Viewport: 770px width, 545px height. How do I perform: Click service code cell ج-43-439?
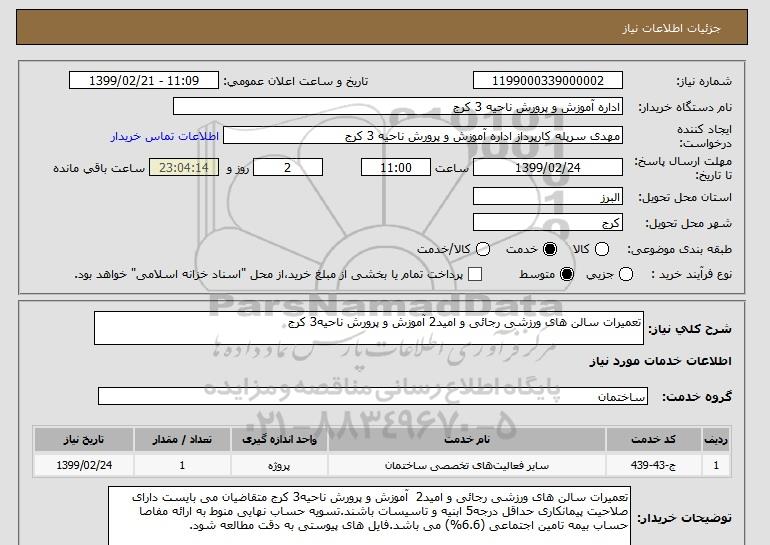pos(653,465)
